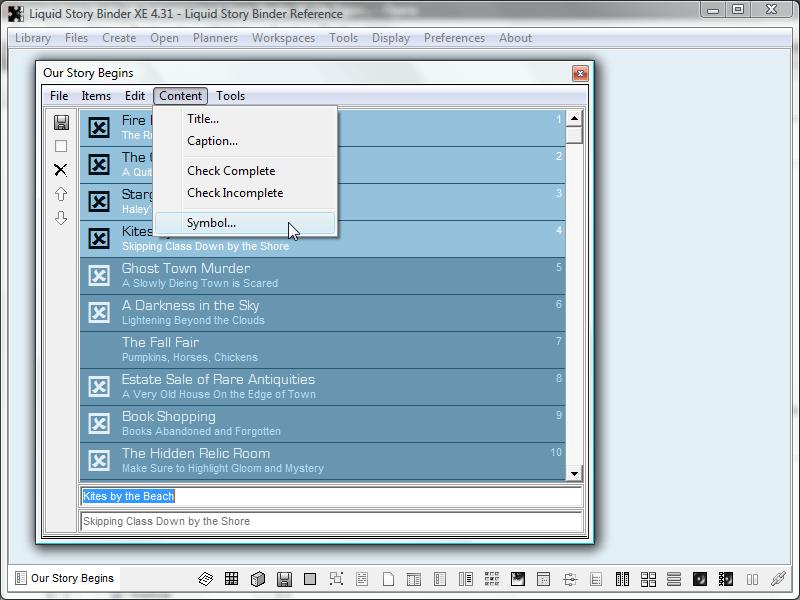Move item up with the up arrow icon
Viewport: 800px width, 600px height.
(x=61, y=194)
